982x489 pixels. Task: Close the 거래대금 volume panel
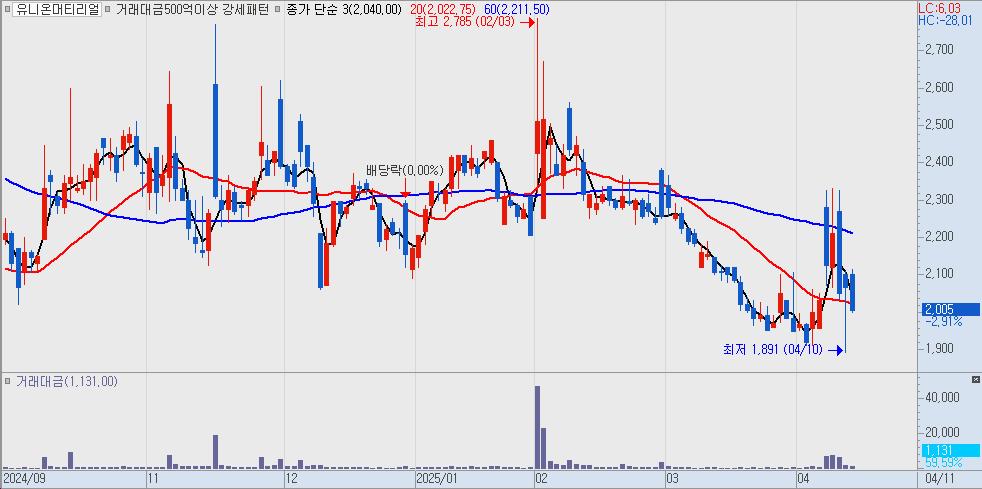click(x=975, y=379)
